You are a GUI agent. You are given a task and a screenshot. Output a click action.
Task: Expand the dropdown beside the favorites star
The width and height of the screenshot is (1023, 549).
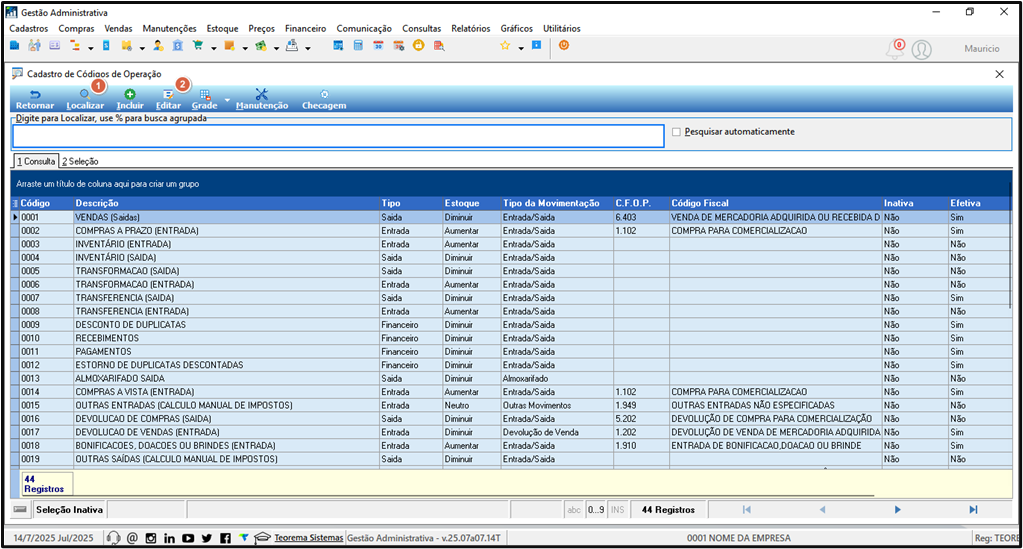point(521,48)
